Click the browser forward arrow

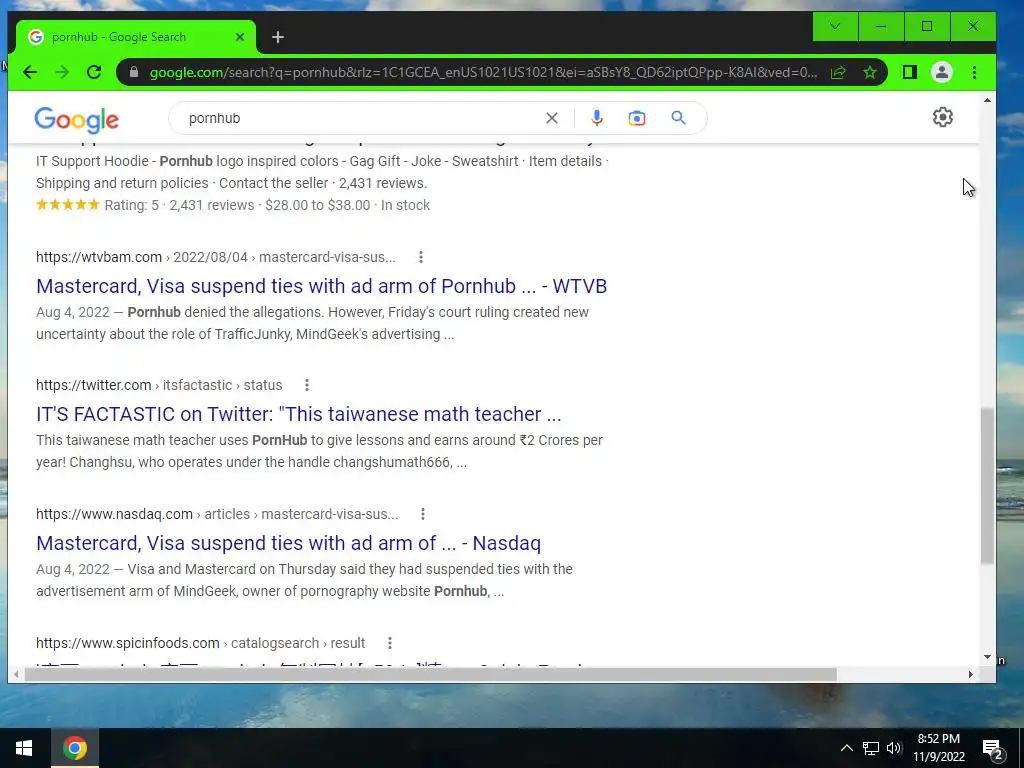(x=62, y=72)
